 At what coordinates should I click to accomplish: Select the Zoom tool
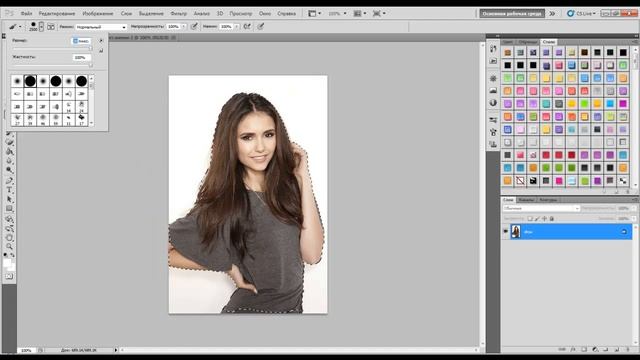pos(9,247)
